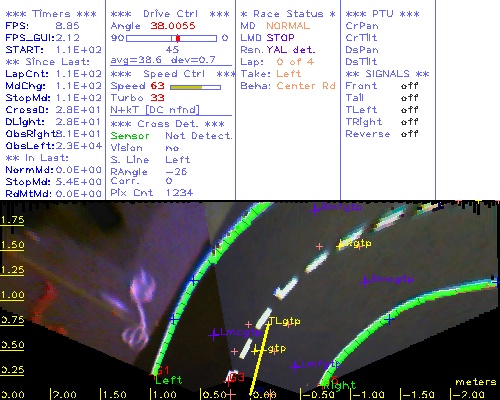The width and height of the screenshot is (500, 400).
Task: Click the PTU panel header
Action: pos(382,14)
